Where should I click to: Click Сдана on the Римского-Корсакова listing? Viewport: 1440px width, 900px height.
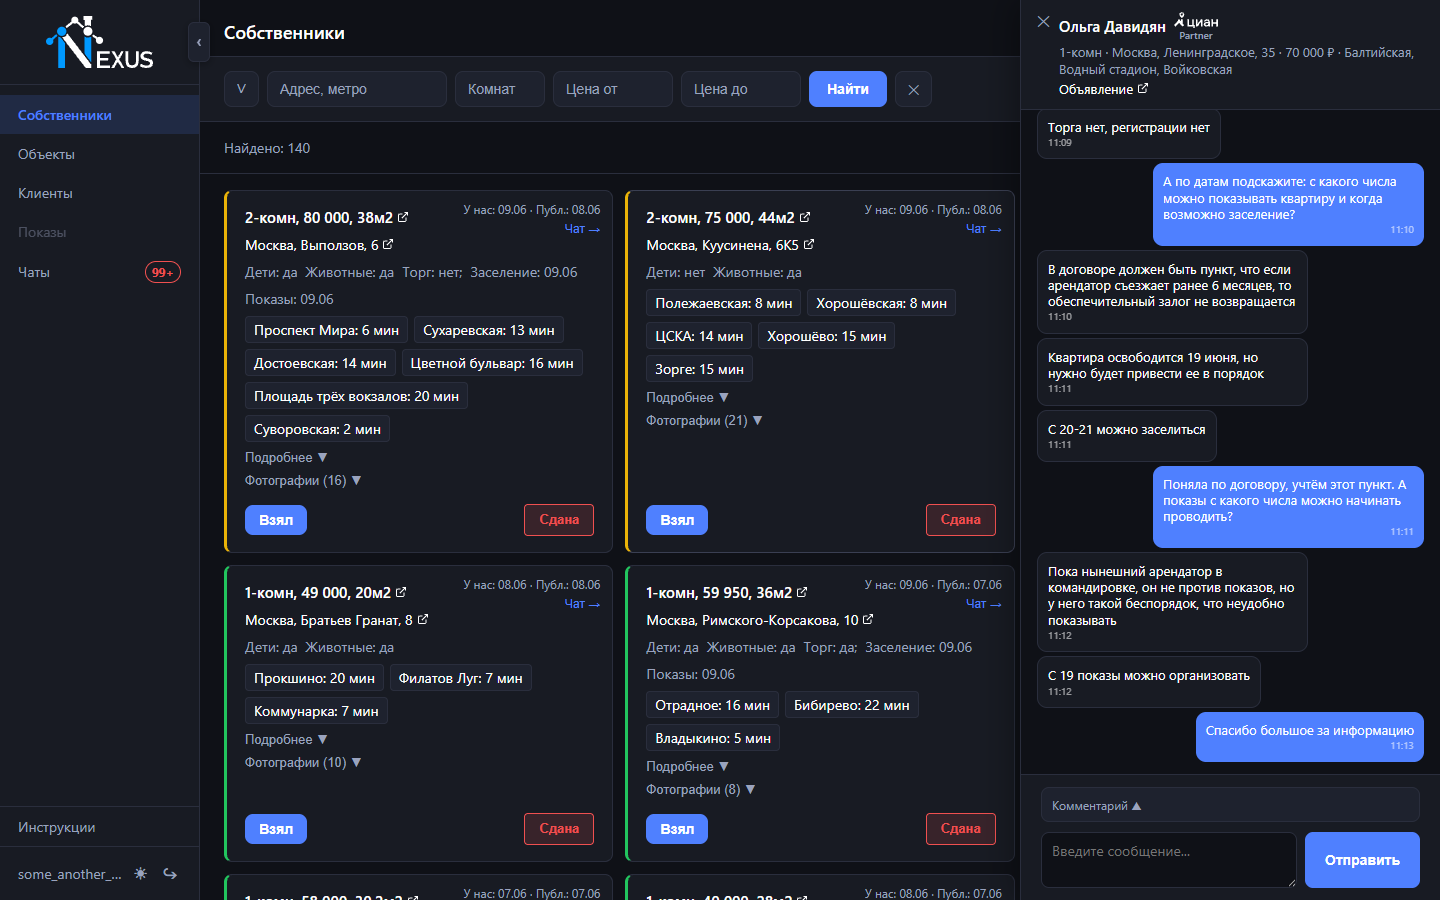pos(960,829)
